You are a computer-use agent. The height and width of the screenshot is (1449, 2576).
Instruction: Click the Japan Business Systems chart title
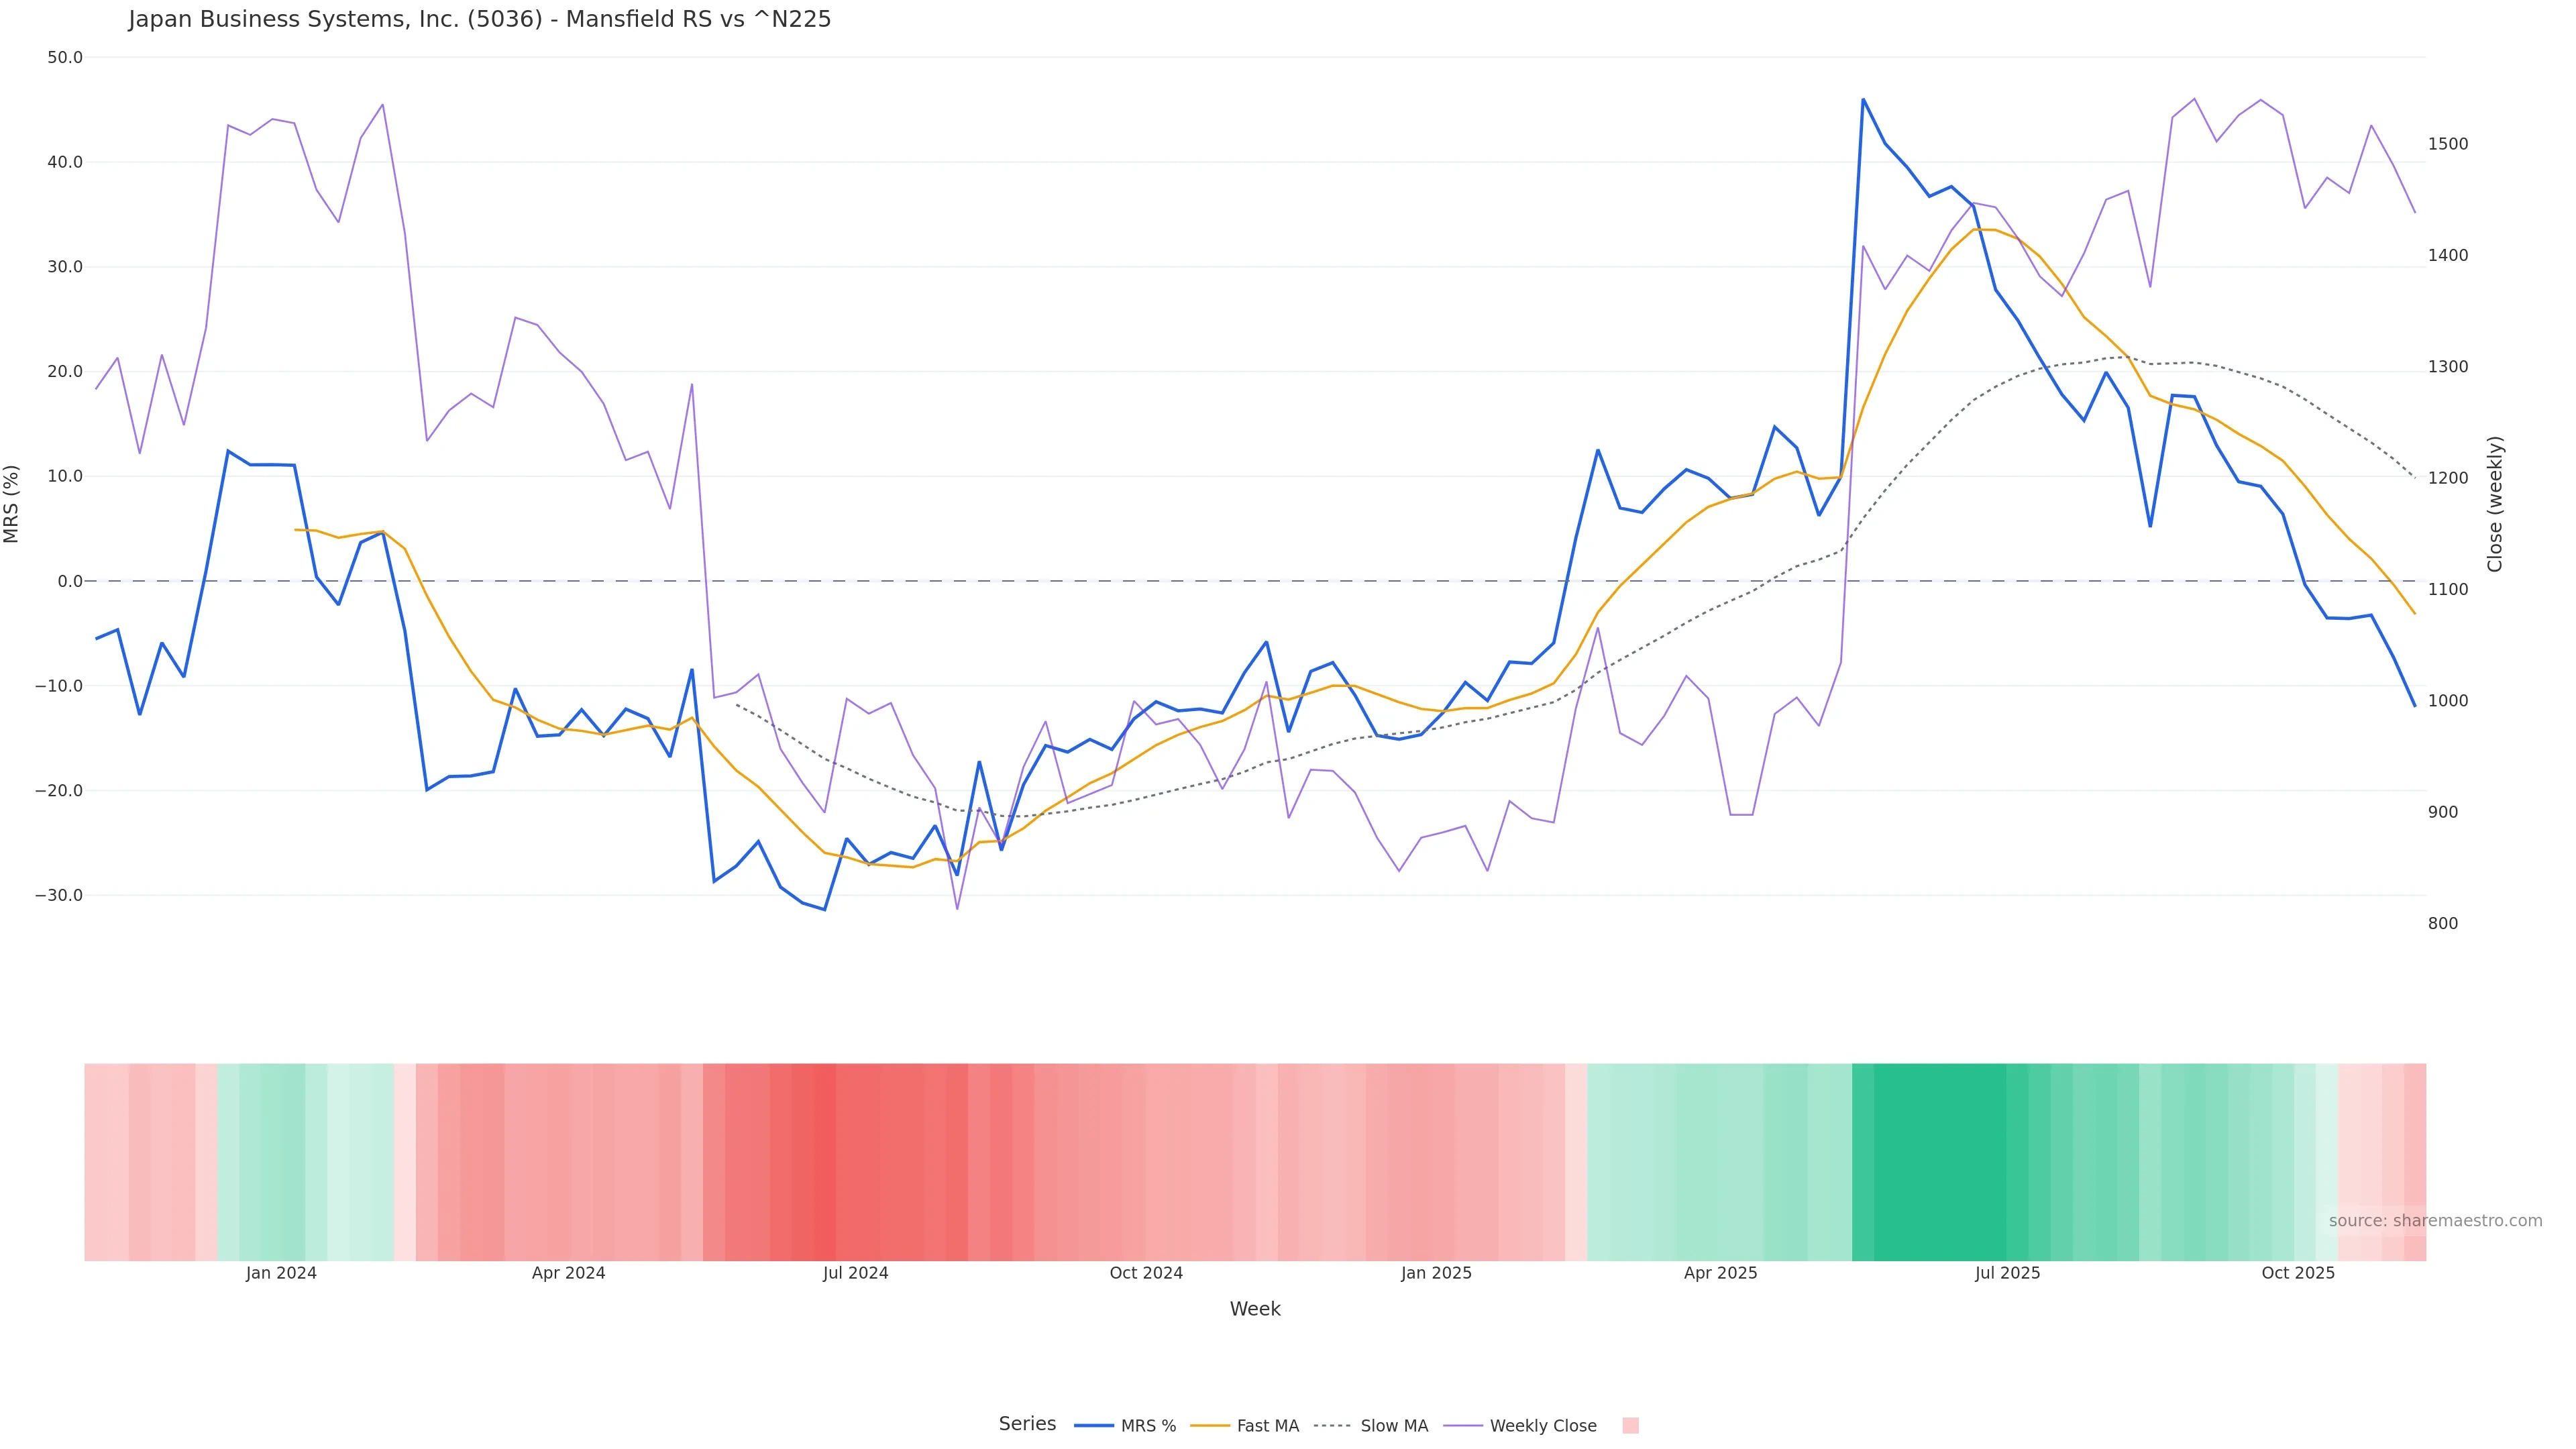click(479, 19)
